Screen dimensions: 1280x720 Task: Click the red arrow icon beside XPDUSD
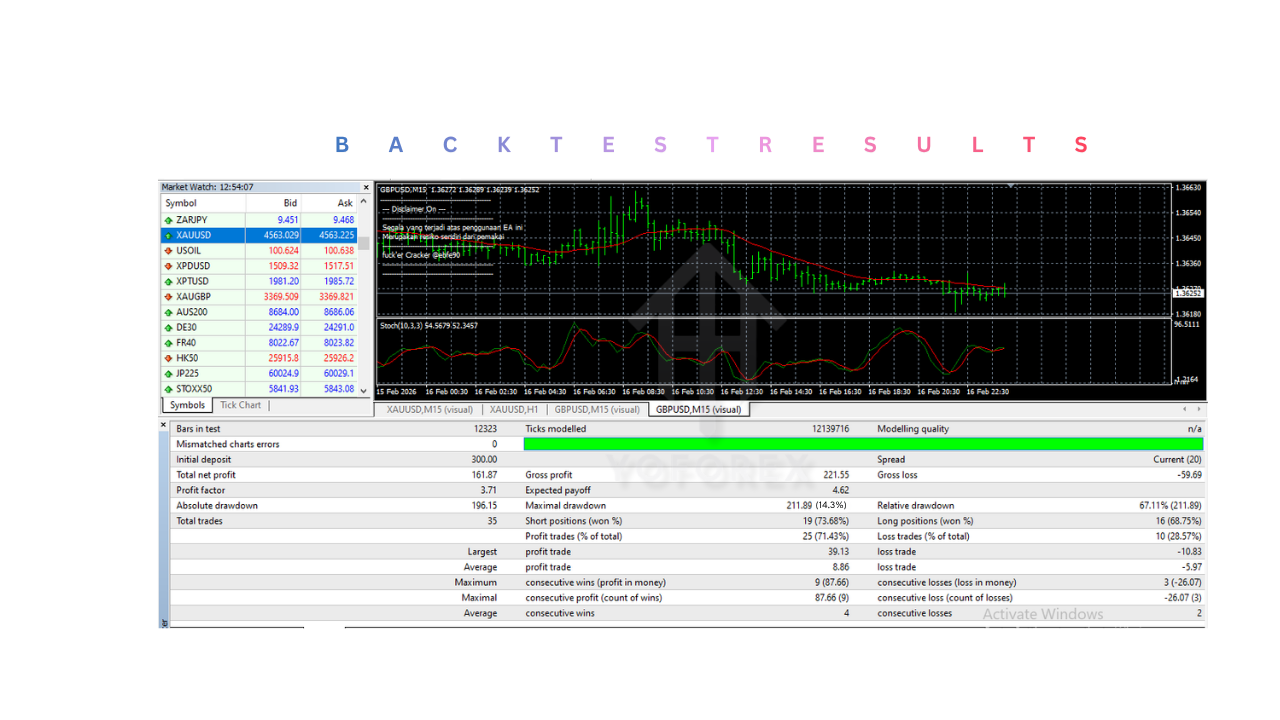[x=168, y=266]
